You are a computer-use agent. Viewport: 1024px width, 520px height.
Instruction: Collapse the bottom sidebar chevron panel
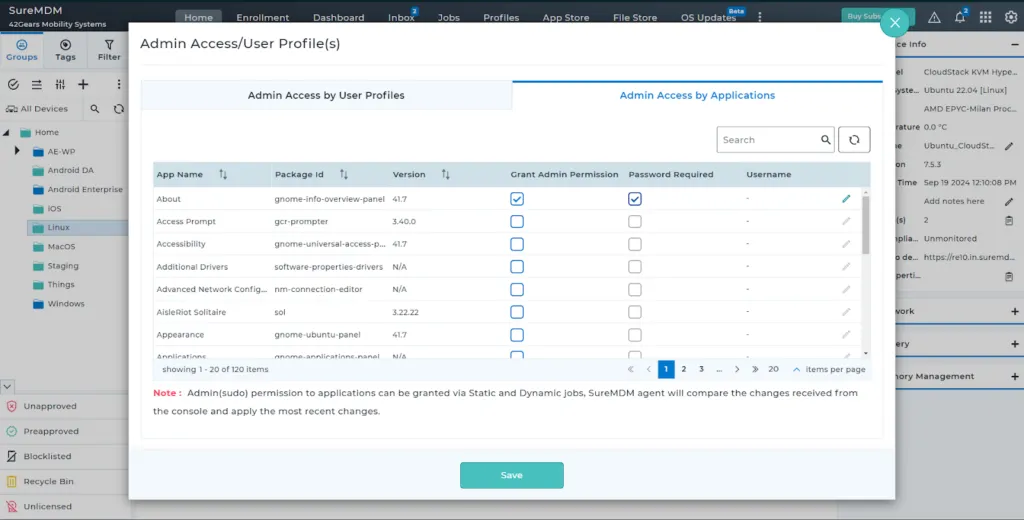7,387
